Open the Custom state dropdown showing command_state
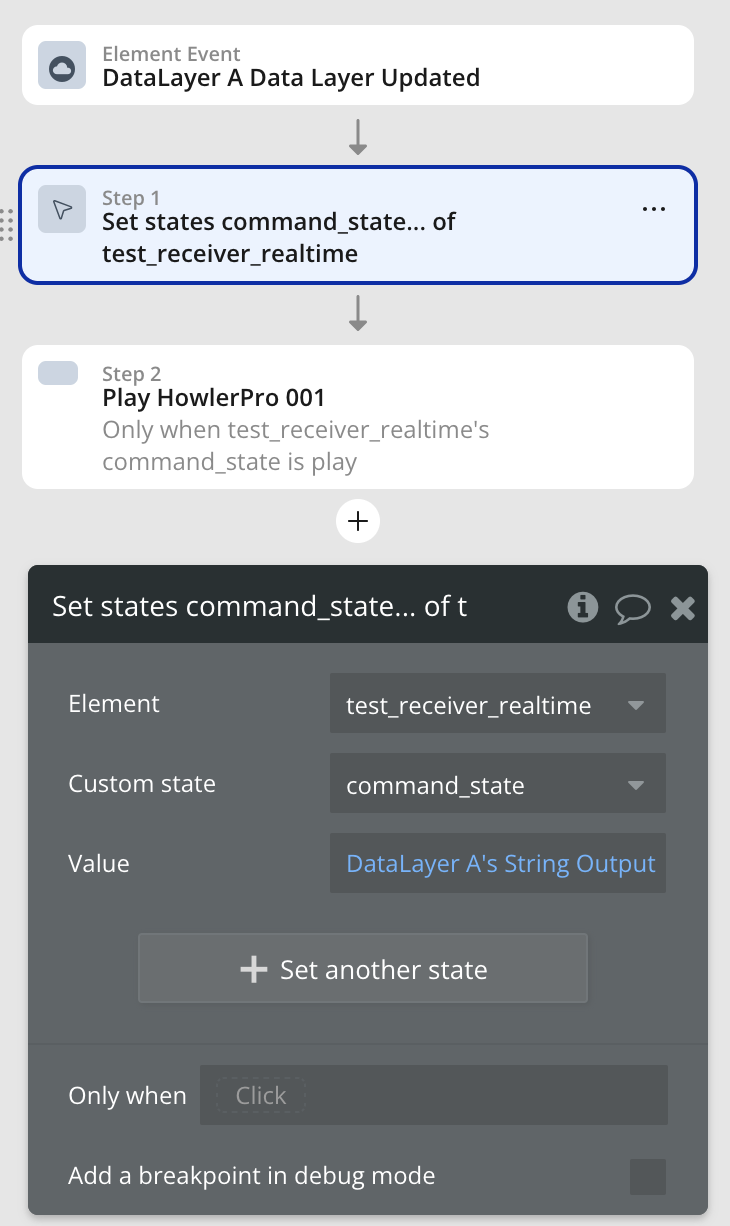Screen dimensions: 730x1226 pos(480,785)
